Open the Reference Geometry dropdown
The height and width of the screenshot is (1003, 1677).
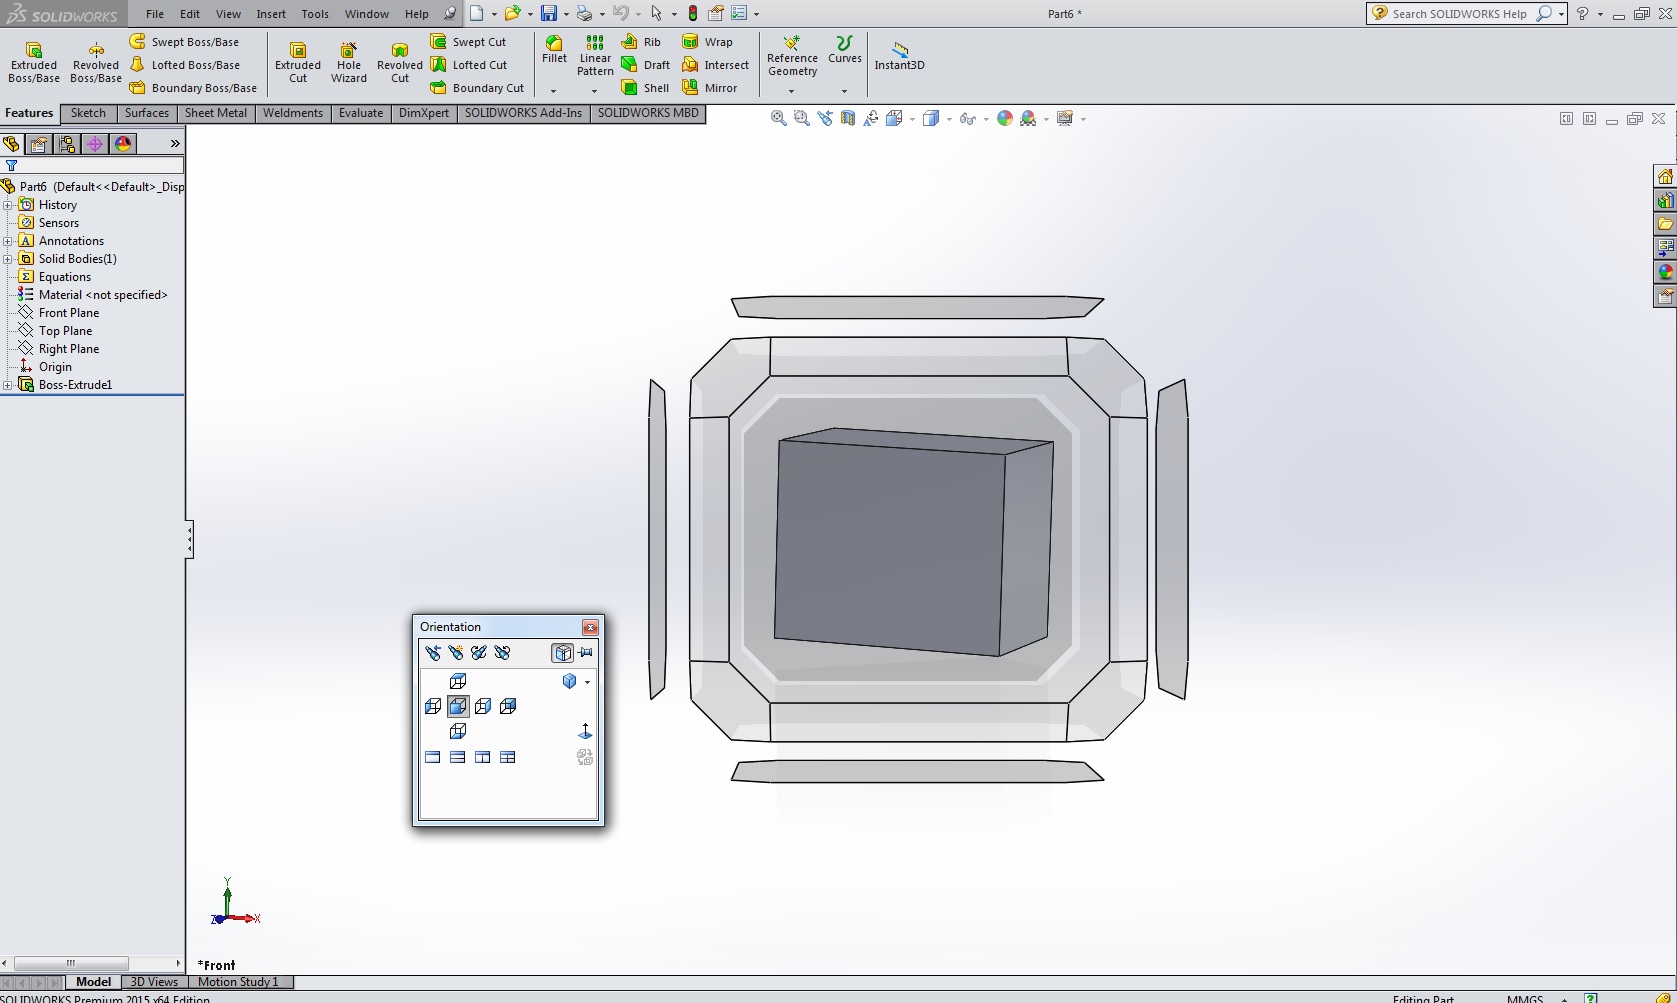pos(792,91)
